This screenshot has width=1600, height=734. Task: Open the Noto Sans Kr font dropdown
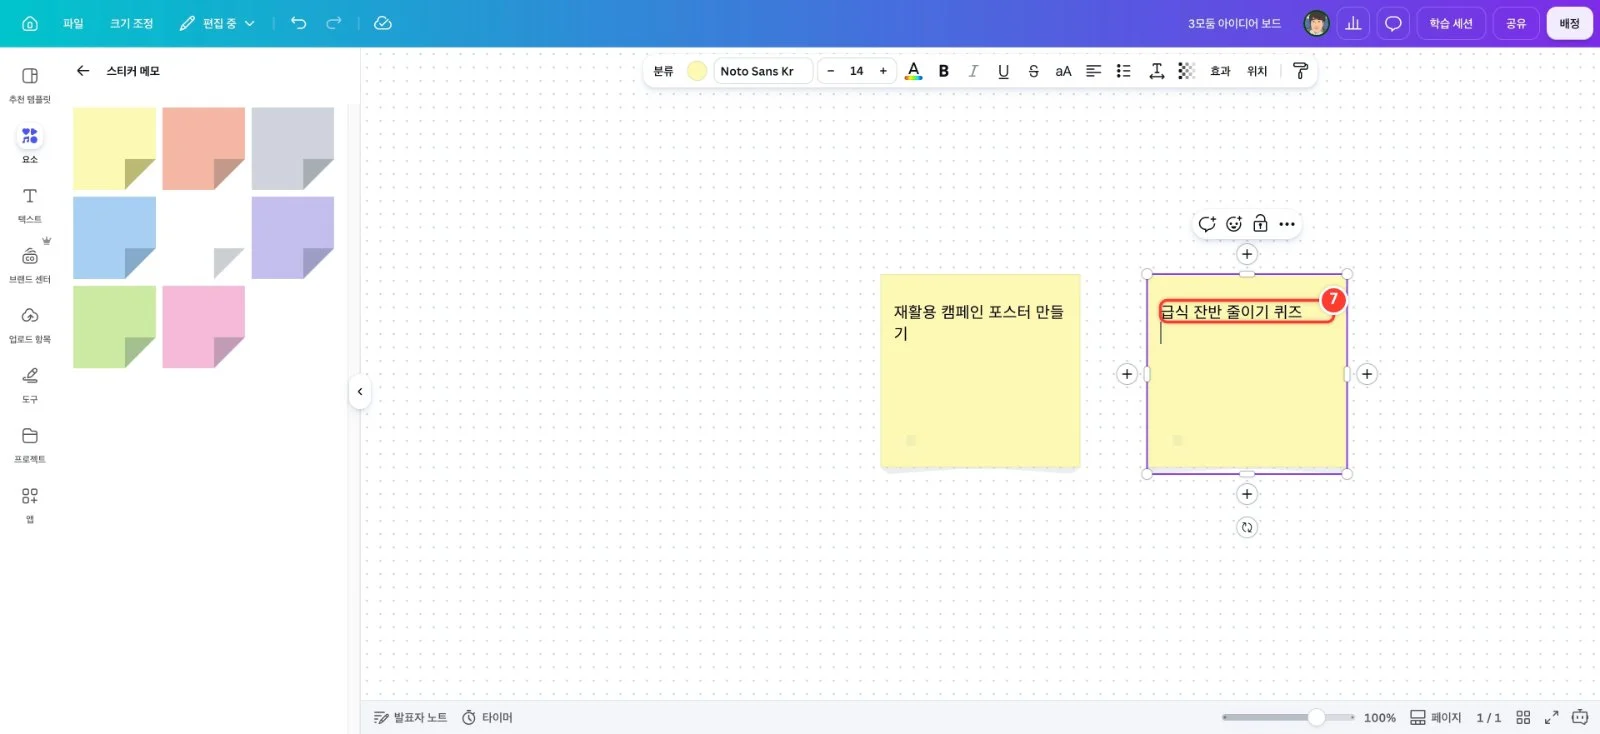click(x=763, y=71)
